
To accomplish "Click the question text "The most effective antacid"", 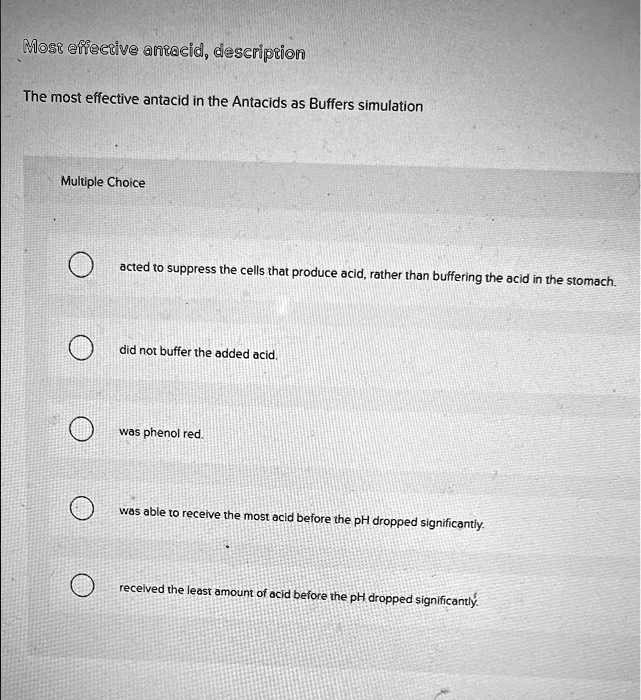I will pyautogui.click(x=222, y=104).
